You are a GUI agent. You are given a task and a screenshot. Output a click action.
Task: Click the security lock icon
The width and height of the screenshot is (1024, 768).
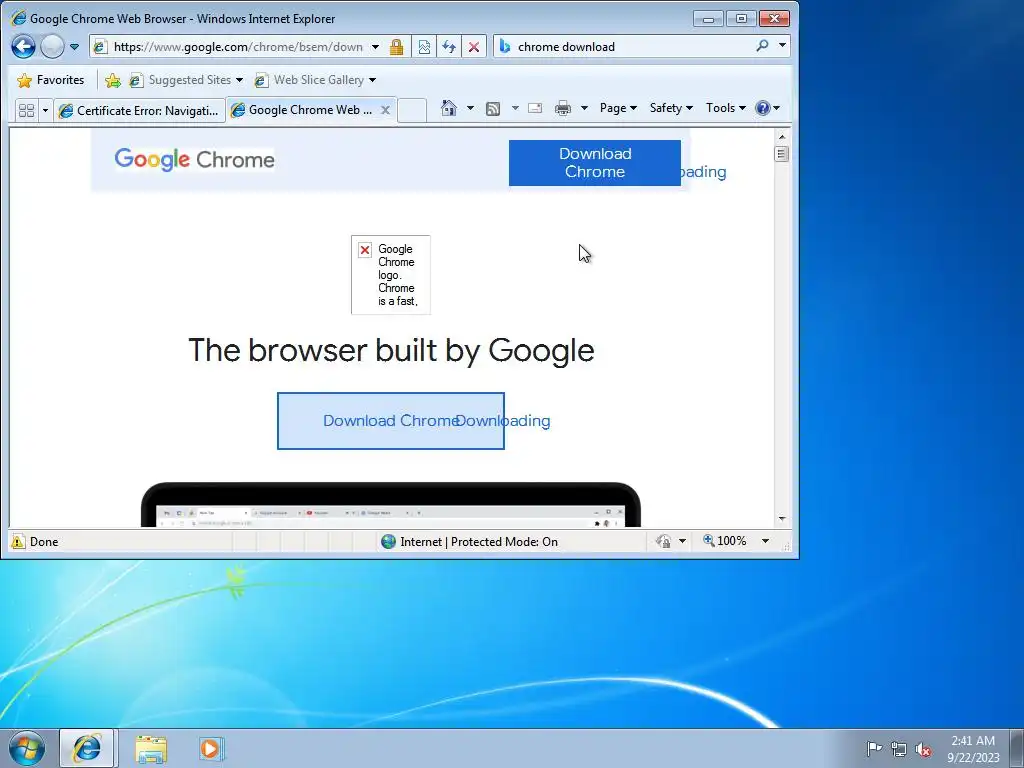[396, 47]
